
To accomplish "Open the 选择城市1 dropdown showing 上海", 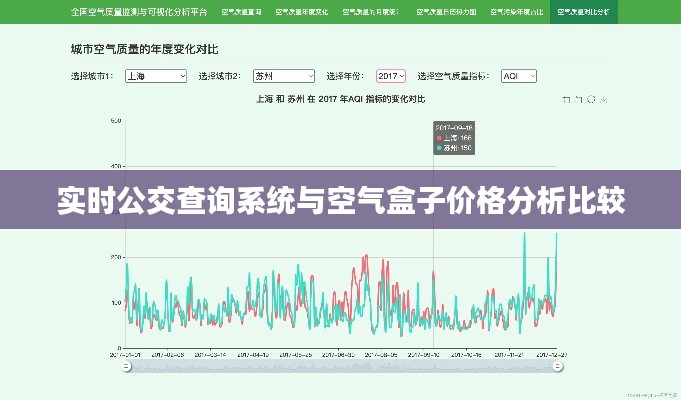I will point(156,75).
